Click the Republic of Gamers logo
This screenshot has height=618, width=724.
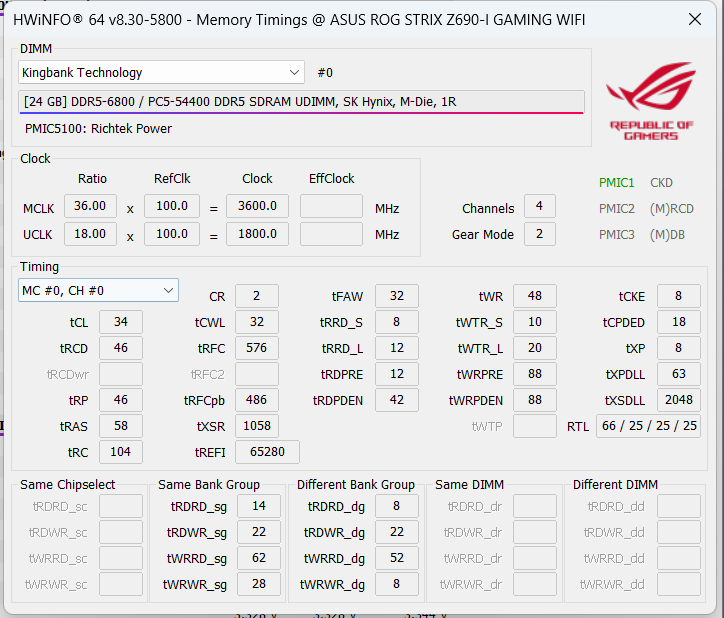651,101
